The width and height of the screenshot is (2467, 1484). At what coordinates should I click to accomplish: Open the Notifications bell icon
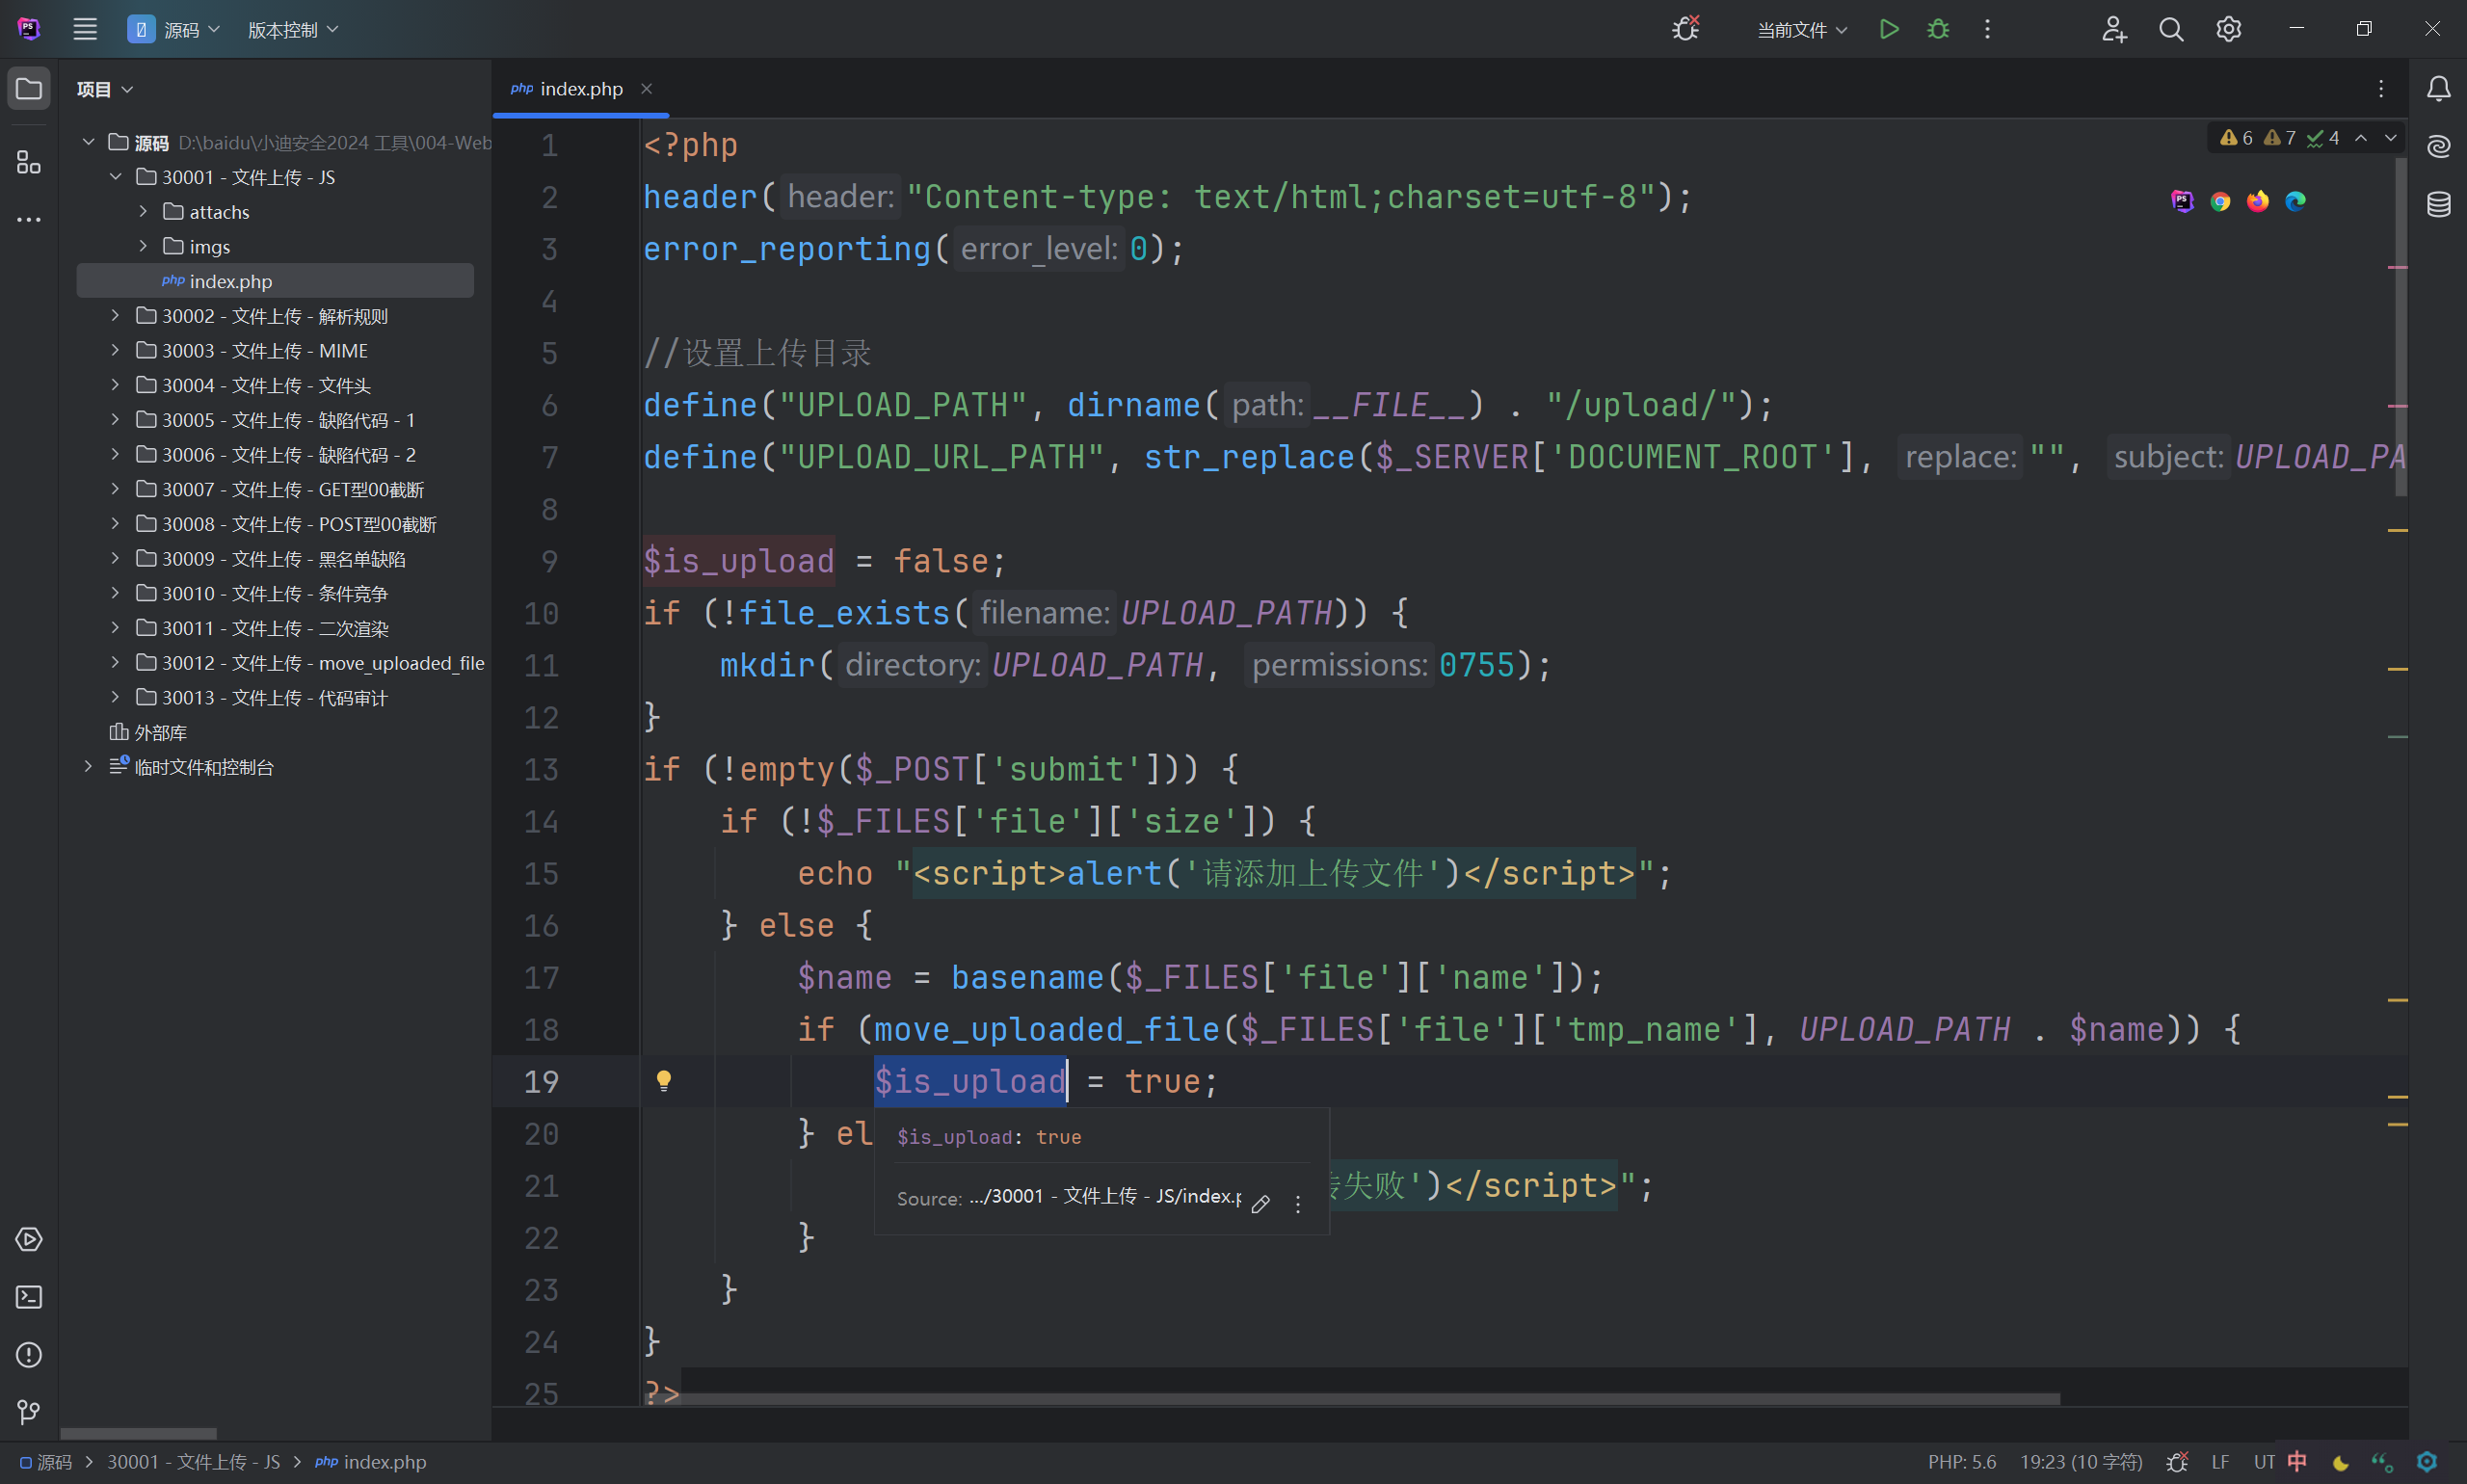pos(2438,89)
